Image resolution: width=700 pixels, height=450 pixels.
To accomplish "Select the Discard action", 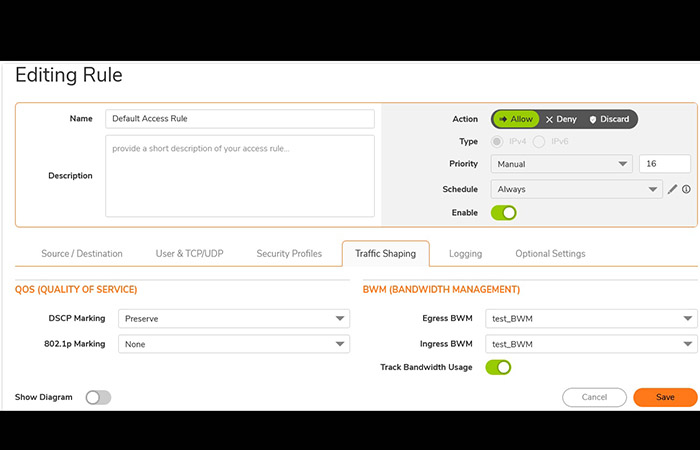I will pos(609,119).
